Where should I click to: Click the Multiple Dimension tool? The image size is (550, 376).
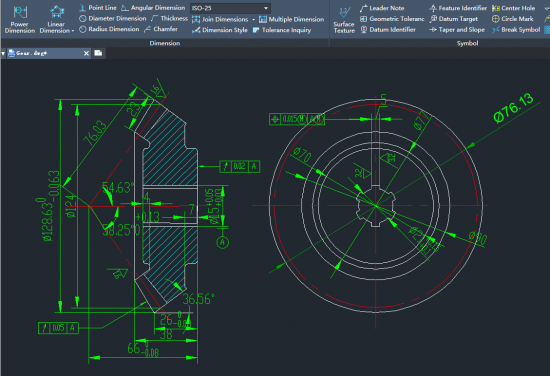pyautogui.click(x=291, y=19)
